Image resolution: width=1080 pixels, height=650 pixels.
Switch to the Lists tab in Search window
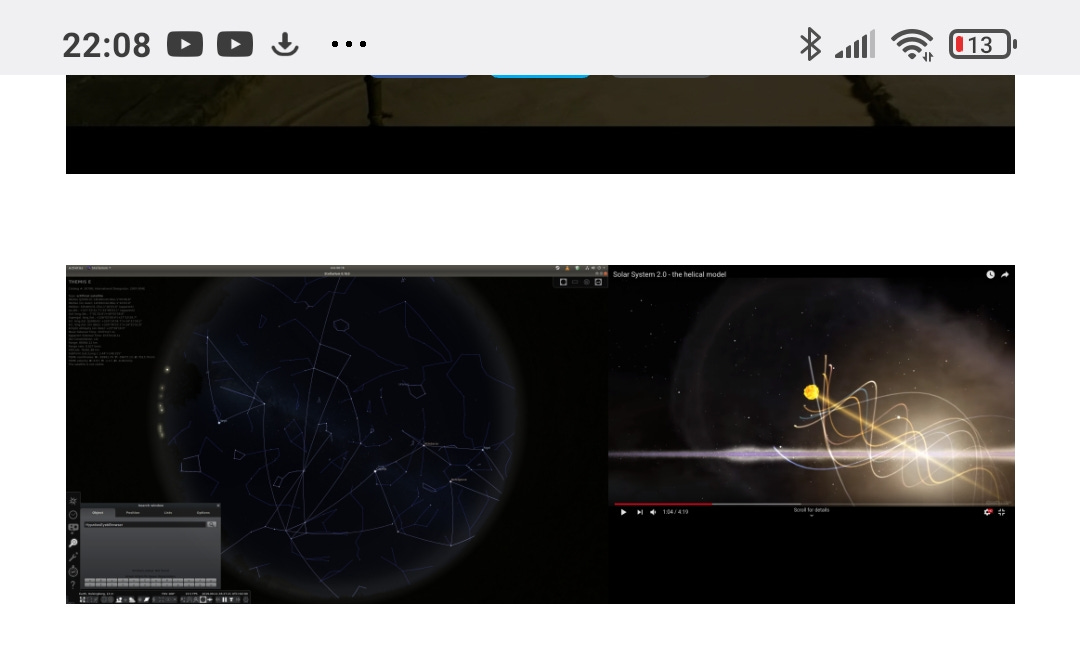point(168,513)
